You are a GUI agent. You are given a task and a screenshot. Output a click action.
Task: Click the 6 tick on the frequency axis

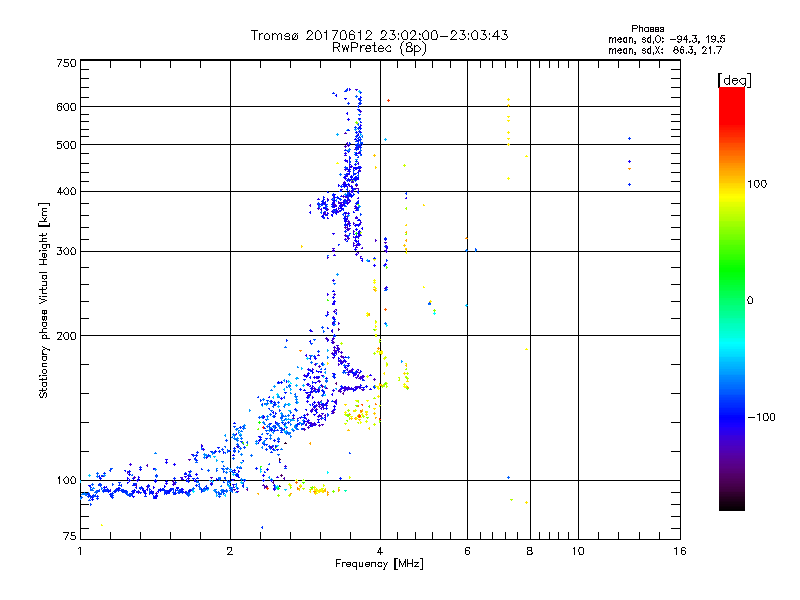(x=467, y=552)
